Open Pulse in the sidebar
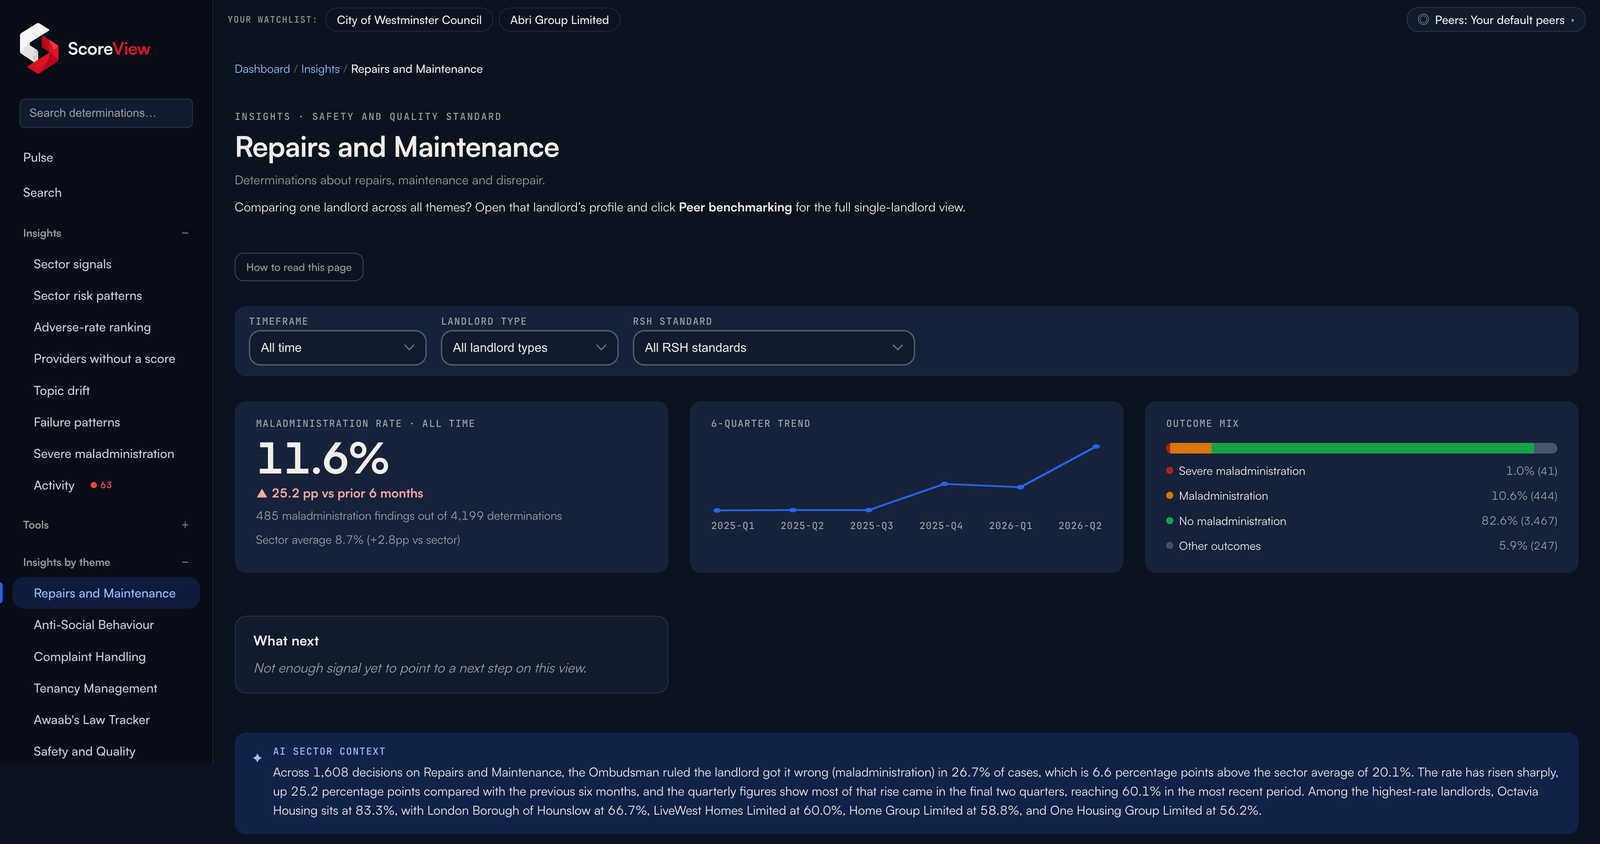Image resolution: width=1600 pixels, height=844 pixels. click(38, 158)
